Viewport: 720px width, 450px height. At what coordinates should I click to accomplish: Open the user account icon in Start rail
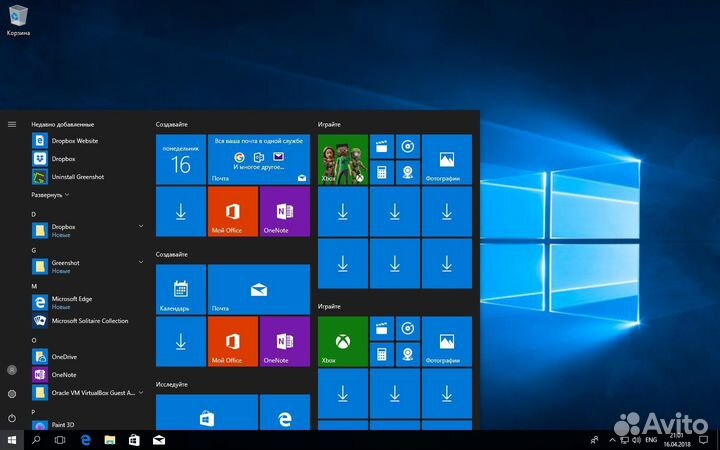pos(12,370)
